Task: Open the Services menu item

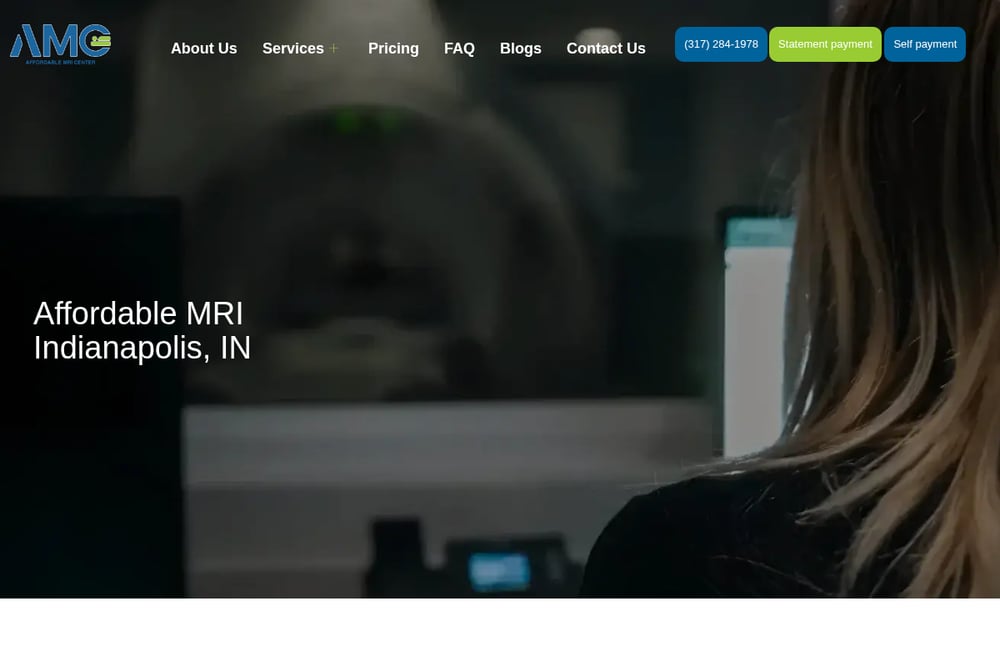Action: tap(293, 48)
